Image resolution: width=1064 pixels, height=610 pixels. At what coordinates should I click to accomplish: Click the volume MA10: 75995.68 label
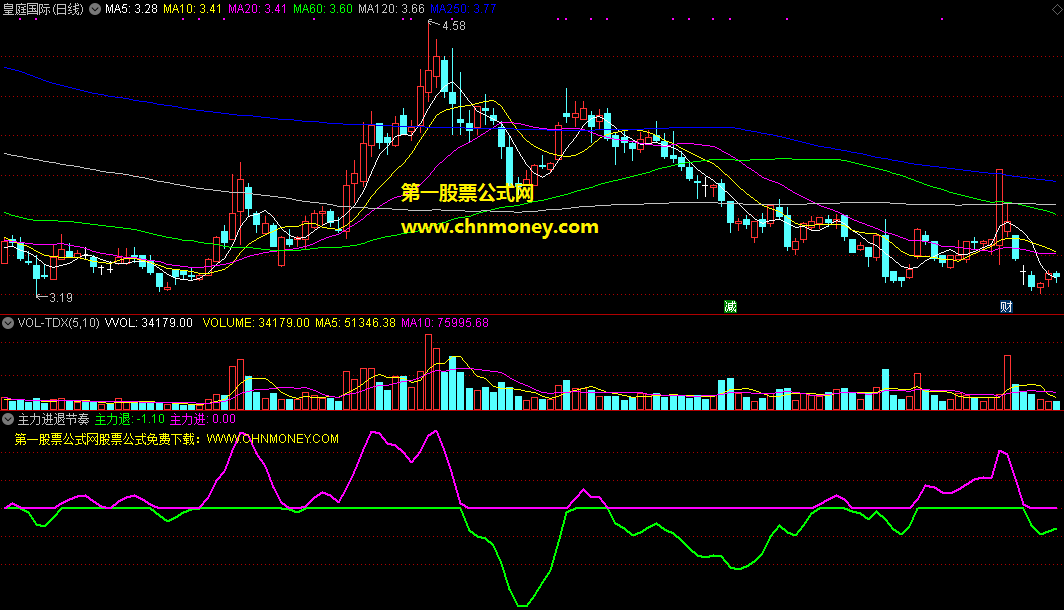(445, 323)
